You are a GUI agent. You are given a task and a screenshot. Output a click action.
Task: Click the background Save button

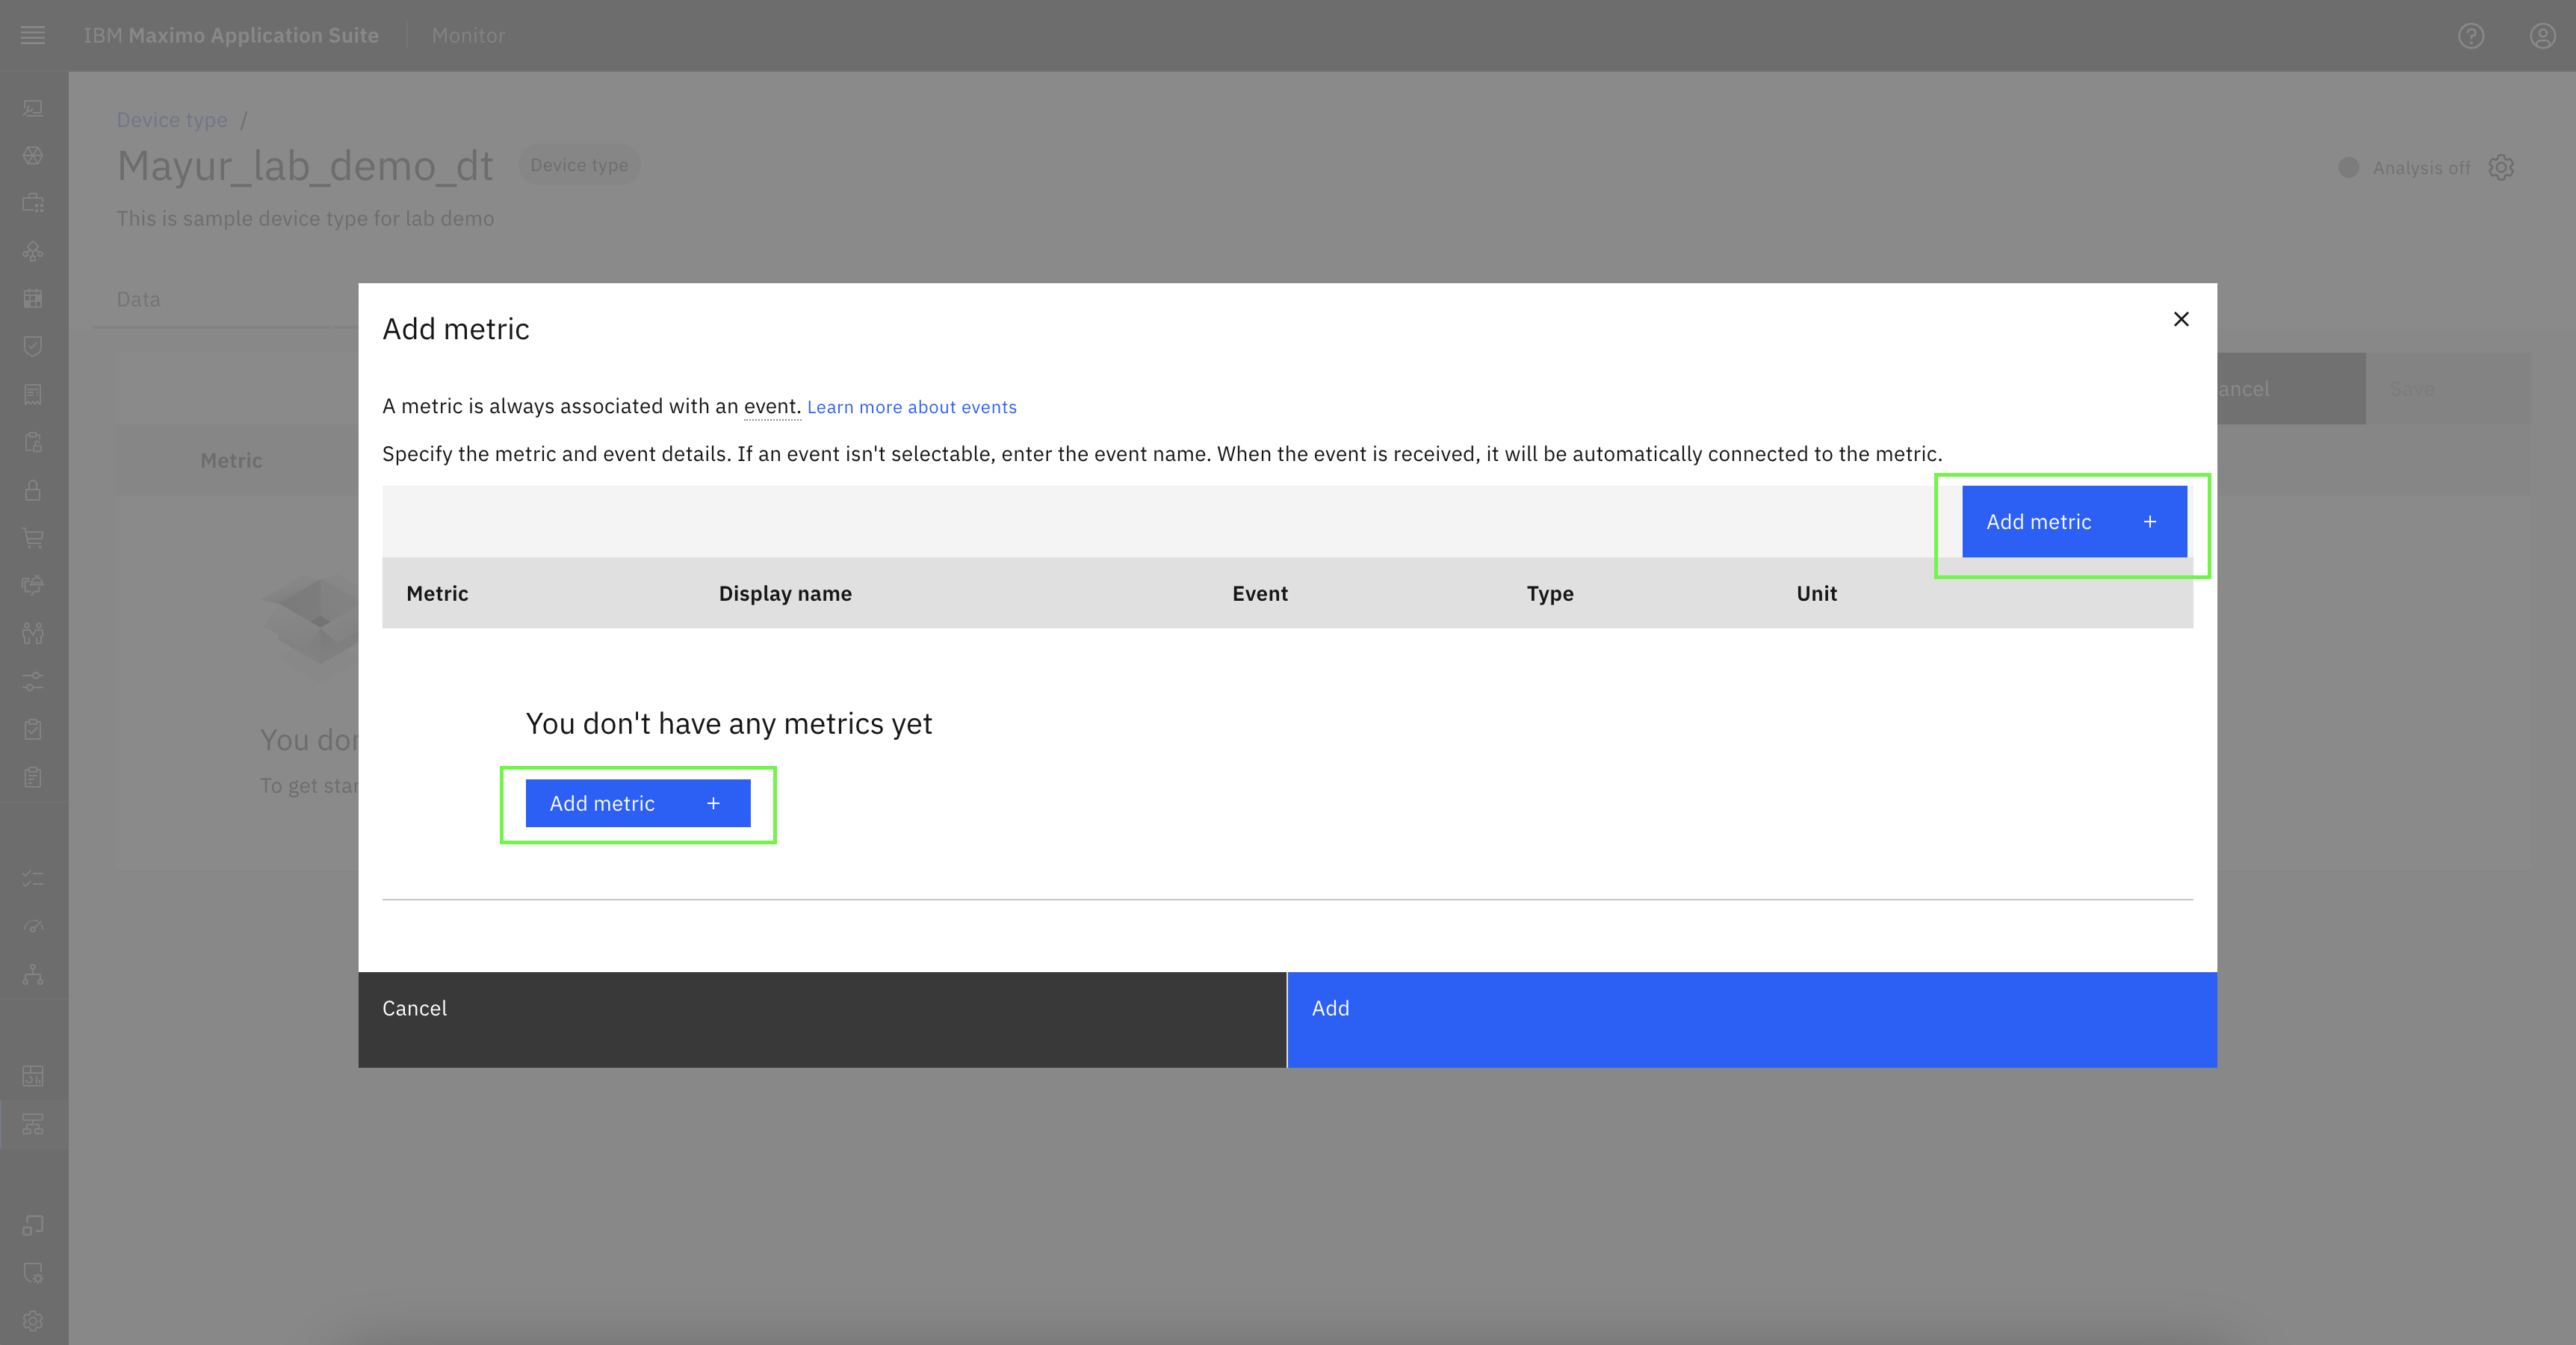[2448, 389]
